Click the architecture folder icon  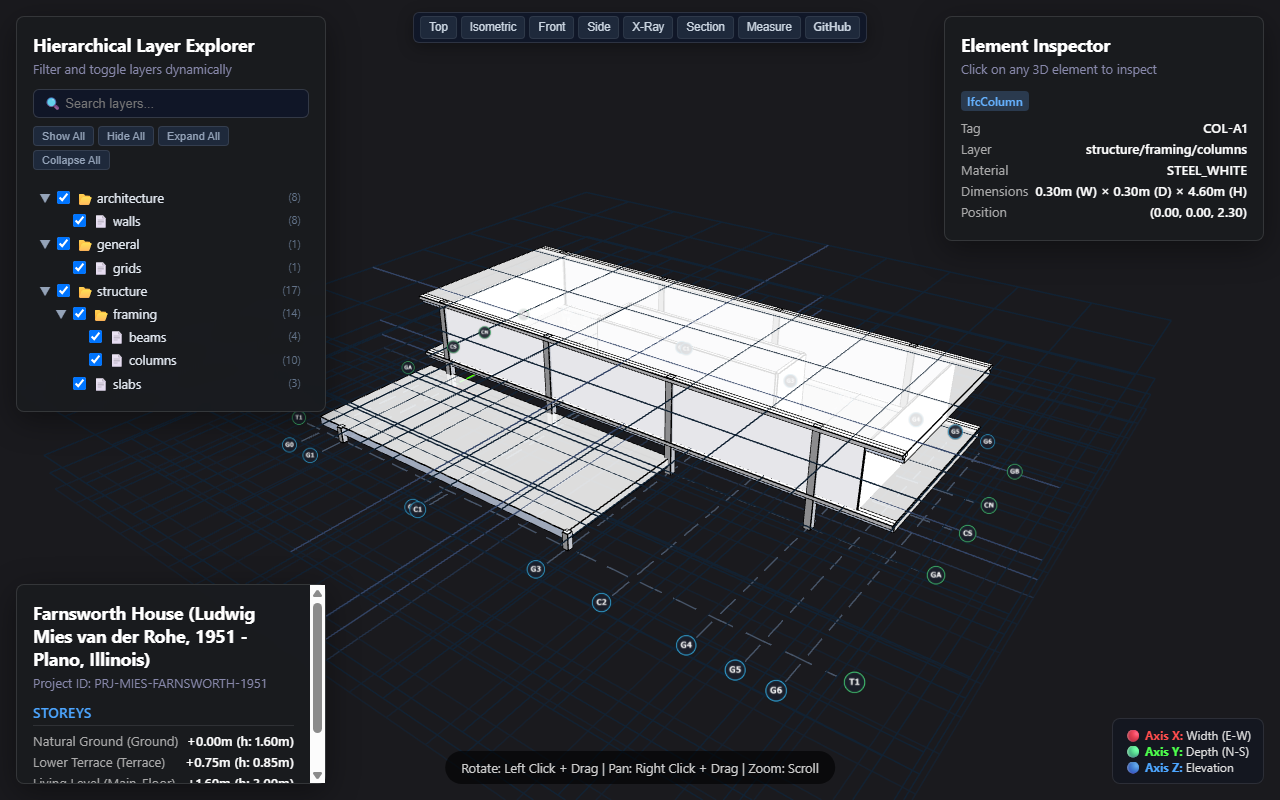coord(85,198)
